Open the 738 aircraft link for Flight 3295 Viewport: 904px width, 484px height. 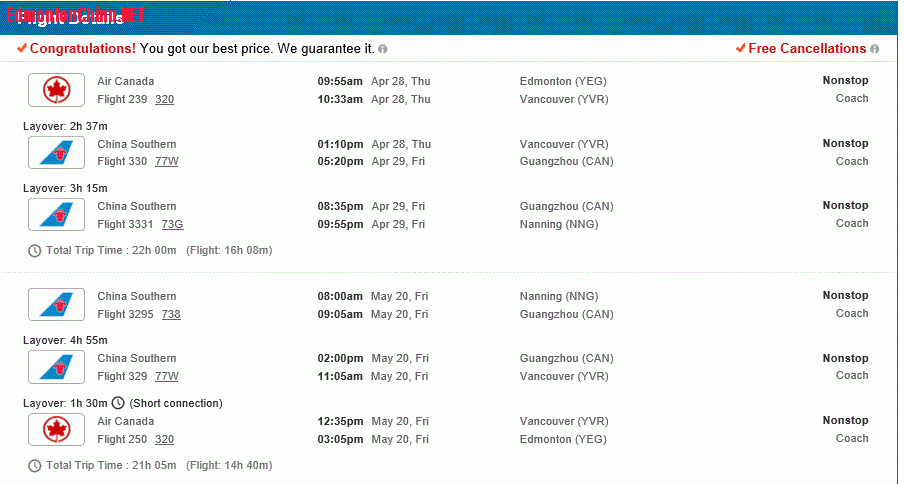(171, 314)
